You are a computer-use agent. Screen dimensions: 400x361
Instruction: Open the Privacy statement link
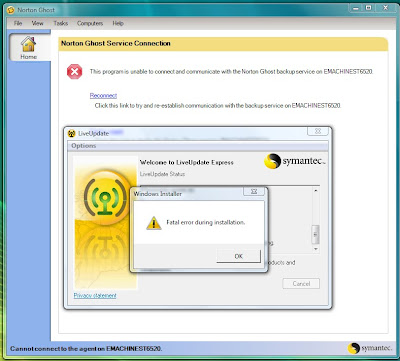(x=95, y=296)
